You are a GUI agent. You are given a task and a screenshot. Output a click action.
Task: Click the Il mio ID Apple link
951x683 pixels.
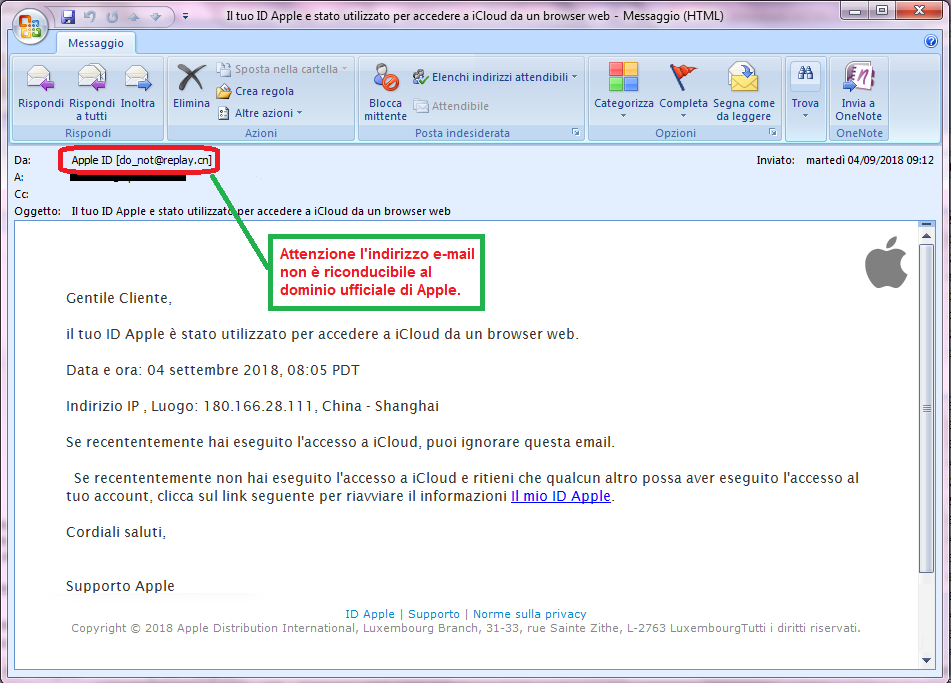click(561, 496)
